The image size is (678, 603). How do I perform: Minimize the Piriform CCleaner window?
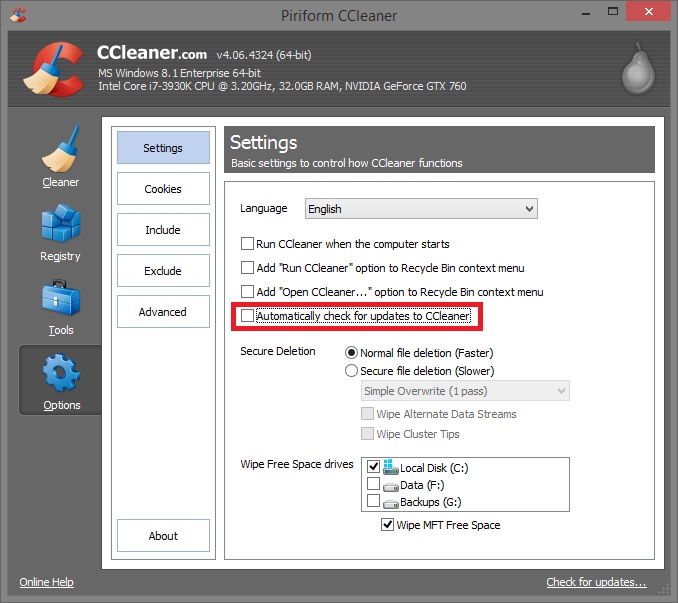tap(586, 13)
